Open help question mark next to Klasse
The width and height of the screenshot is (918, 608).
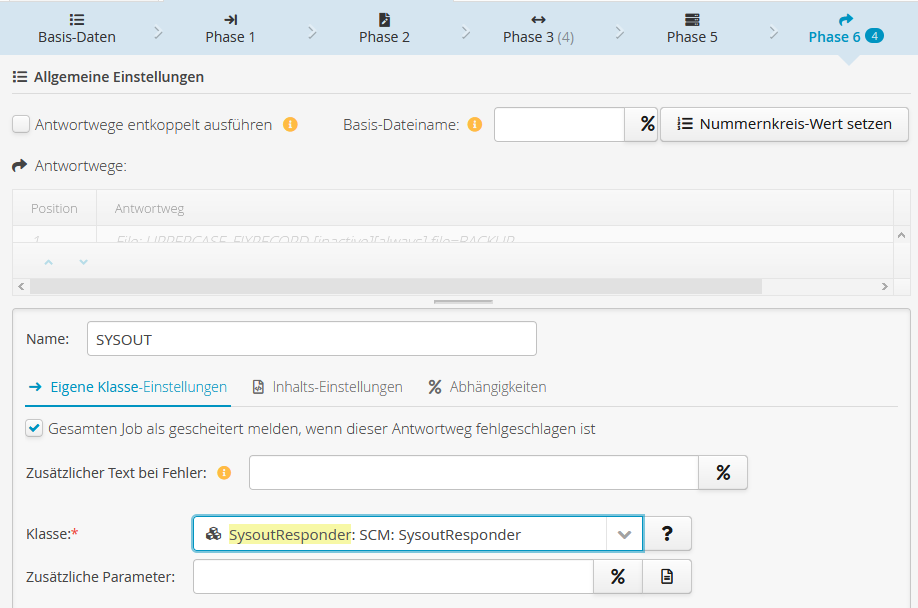click(x=667, y=534)
